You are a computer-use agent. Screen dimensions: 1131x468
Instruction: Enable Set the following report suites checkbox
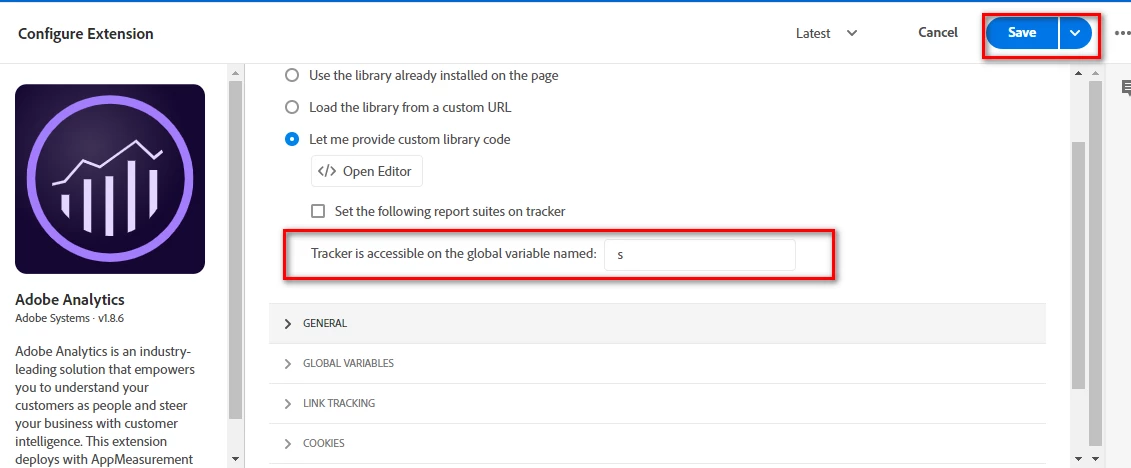[x=317, y=211]
